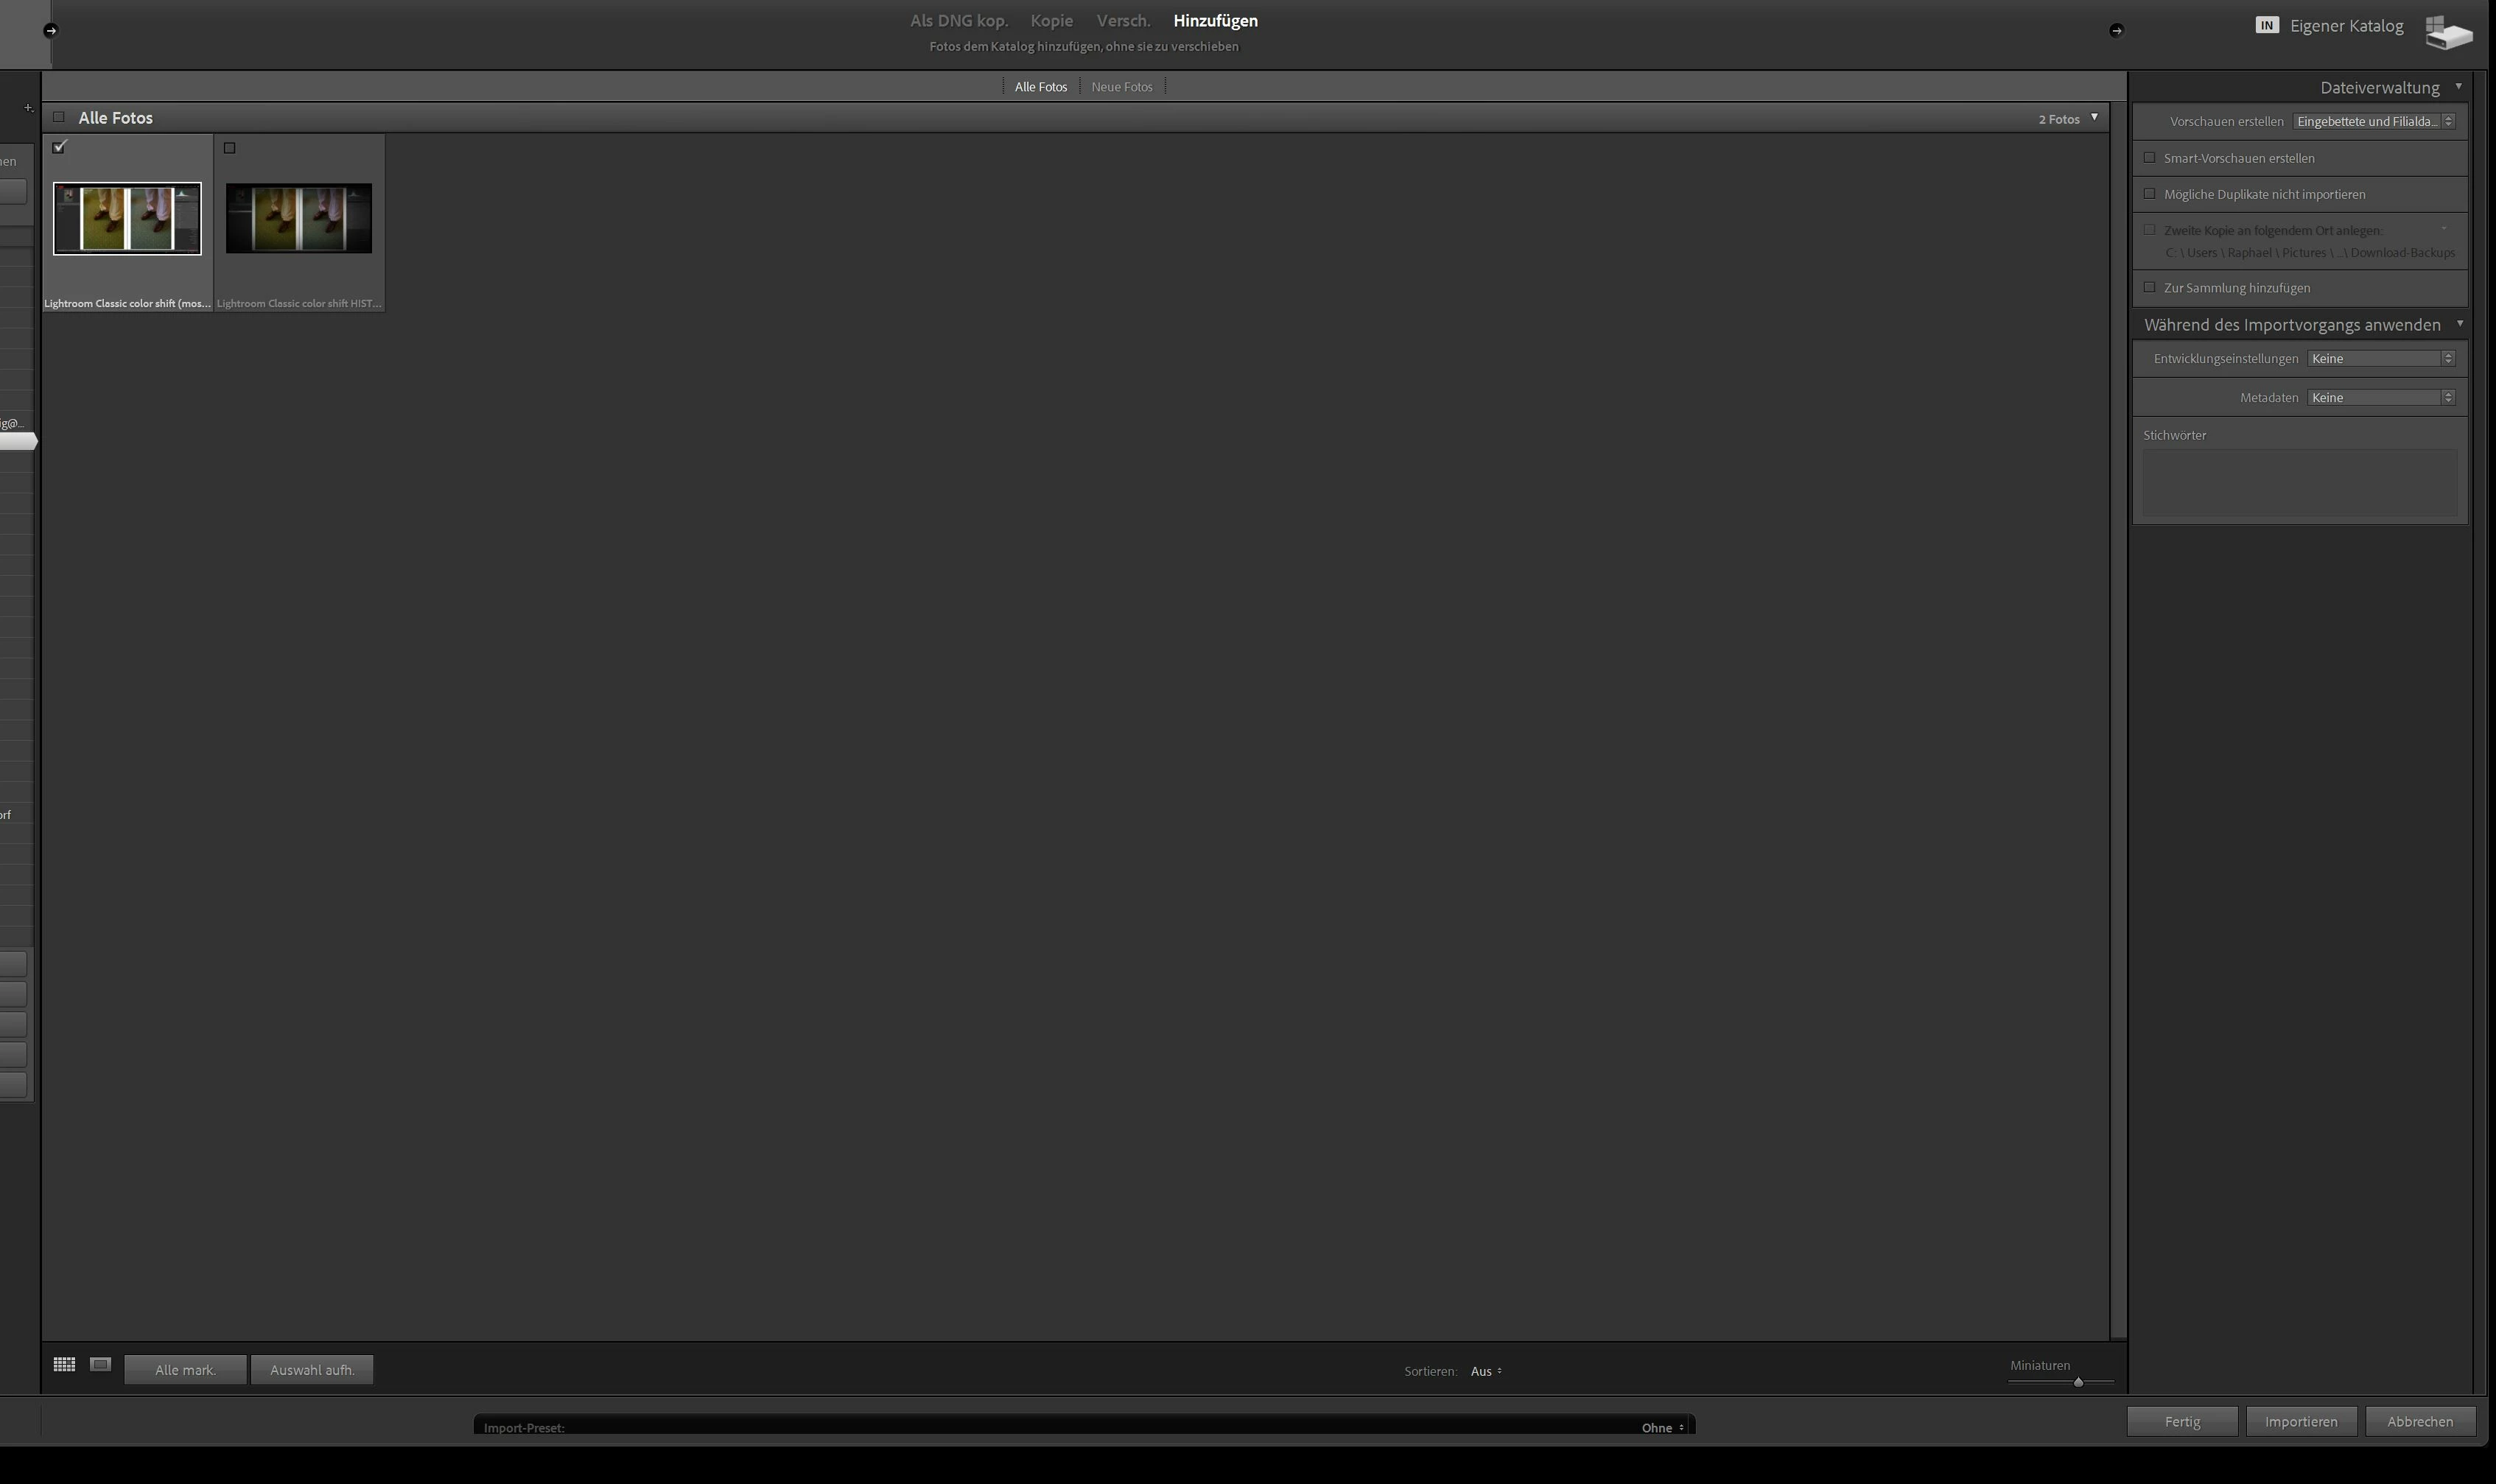The width and height of the screenshot is (2496, 1484).
Task: Click the IN badge beside Eigener Katalog
Action: [2267, 25]
